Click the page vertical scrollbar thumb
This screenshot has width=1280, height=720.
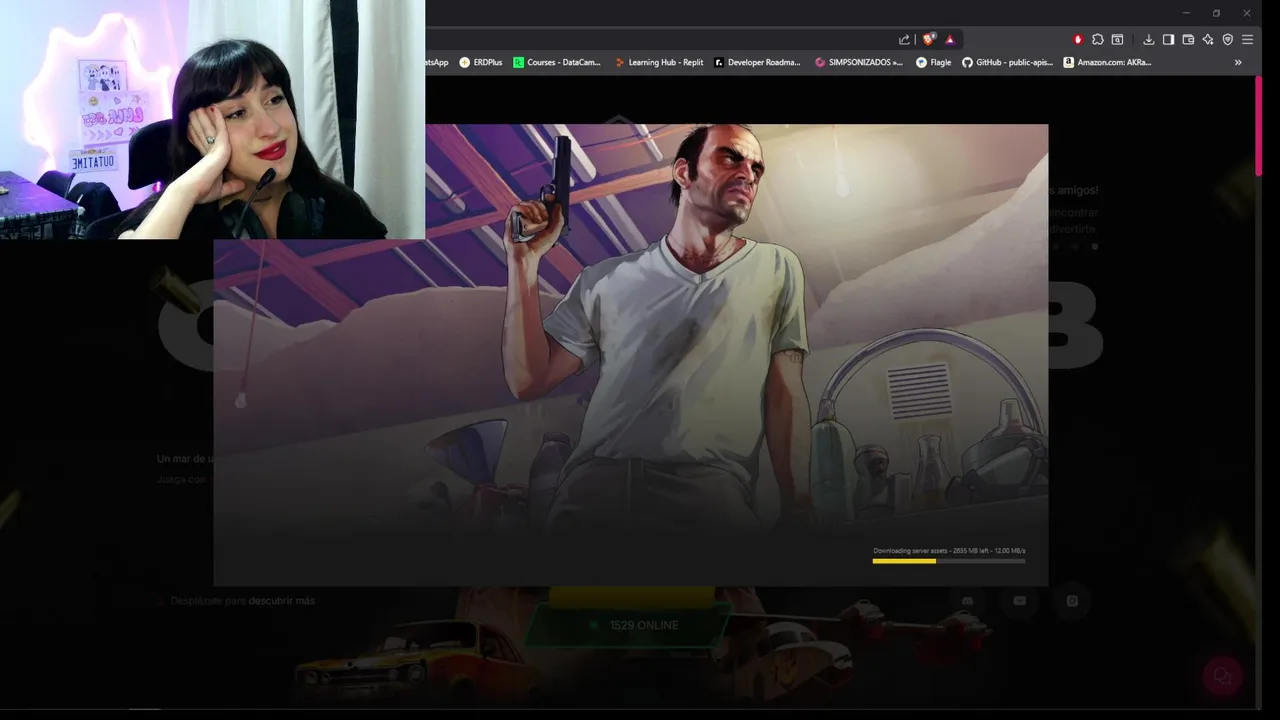pyautogui.click(x=1259, y=125)
